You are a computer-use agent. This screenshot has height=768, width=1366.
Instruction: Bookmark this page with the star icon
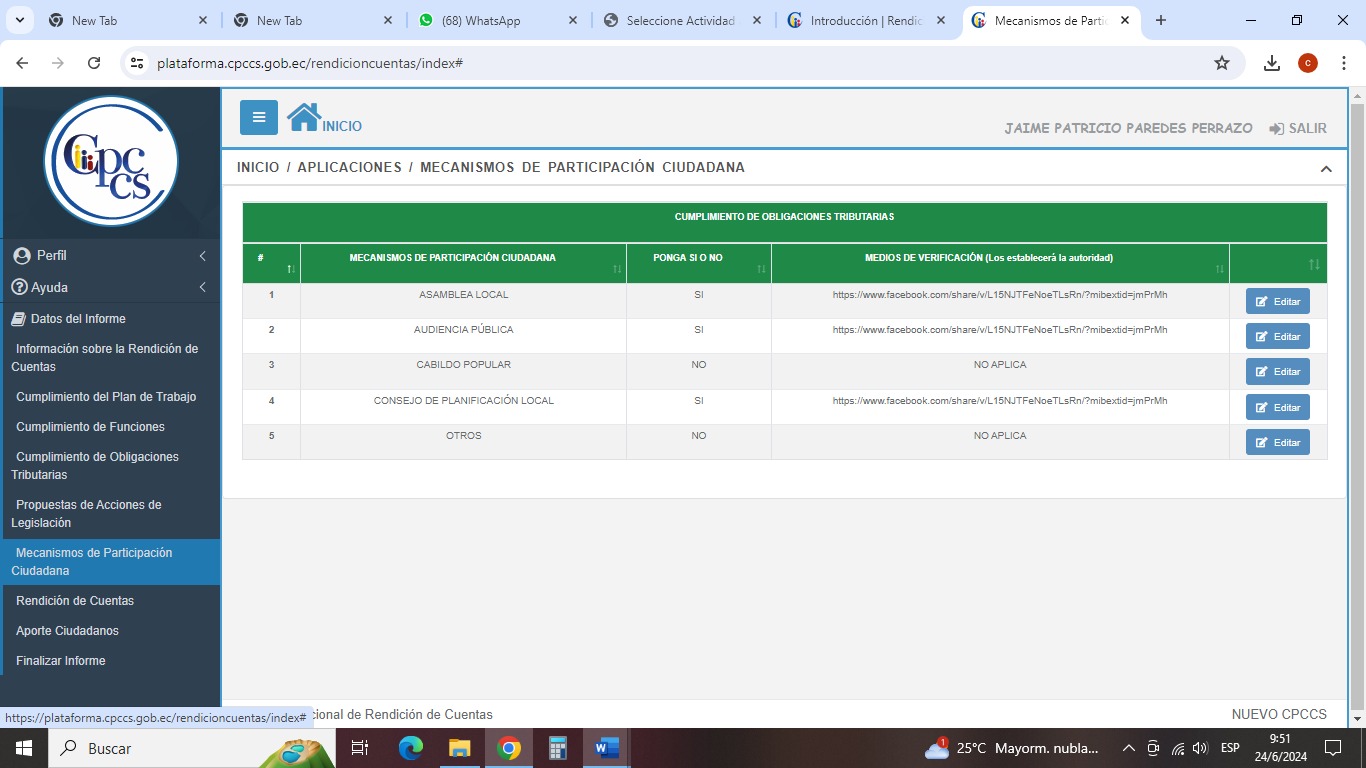coord(1221,63)
